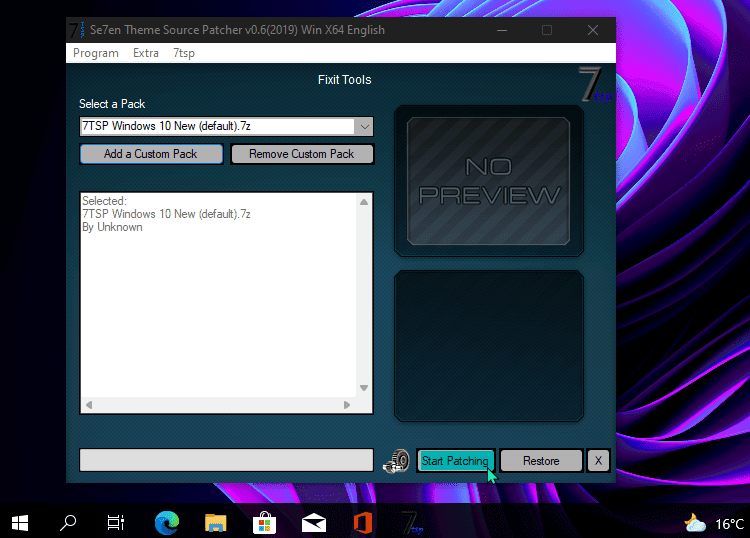Click Remove Custom Pack button
The image size is (750, 538).
pyautogui.click(x=302, y=154)
